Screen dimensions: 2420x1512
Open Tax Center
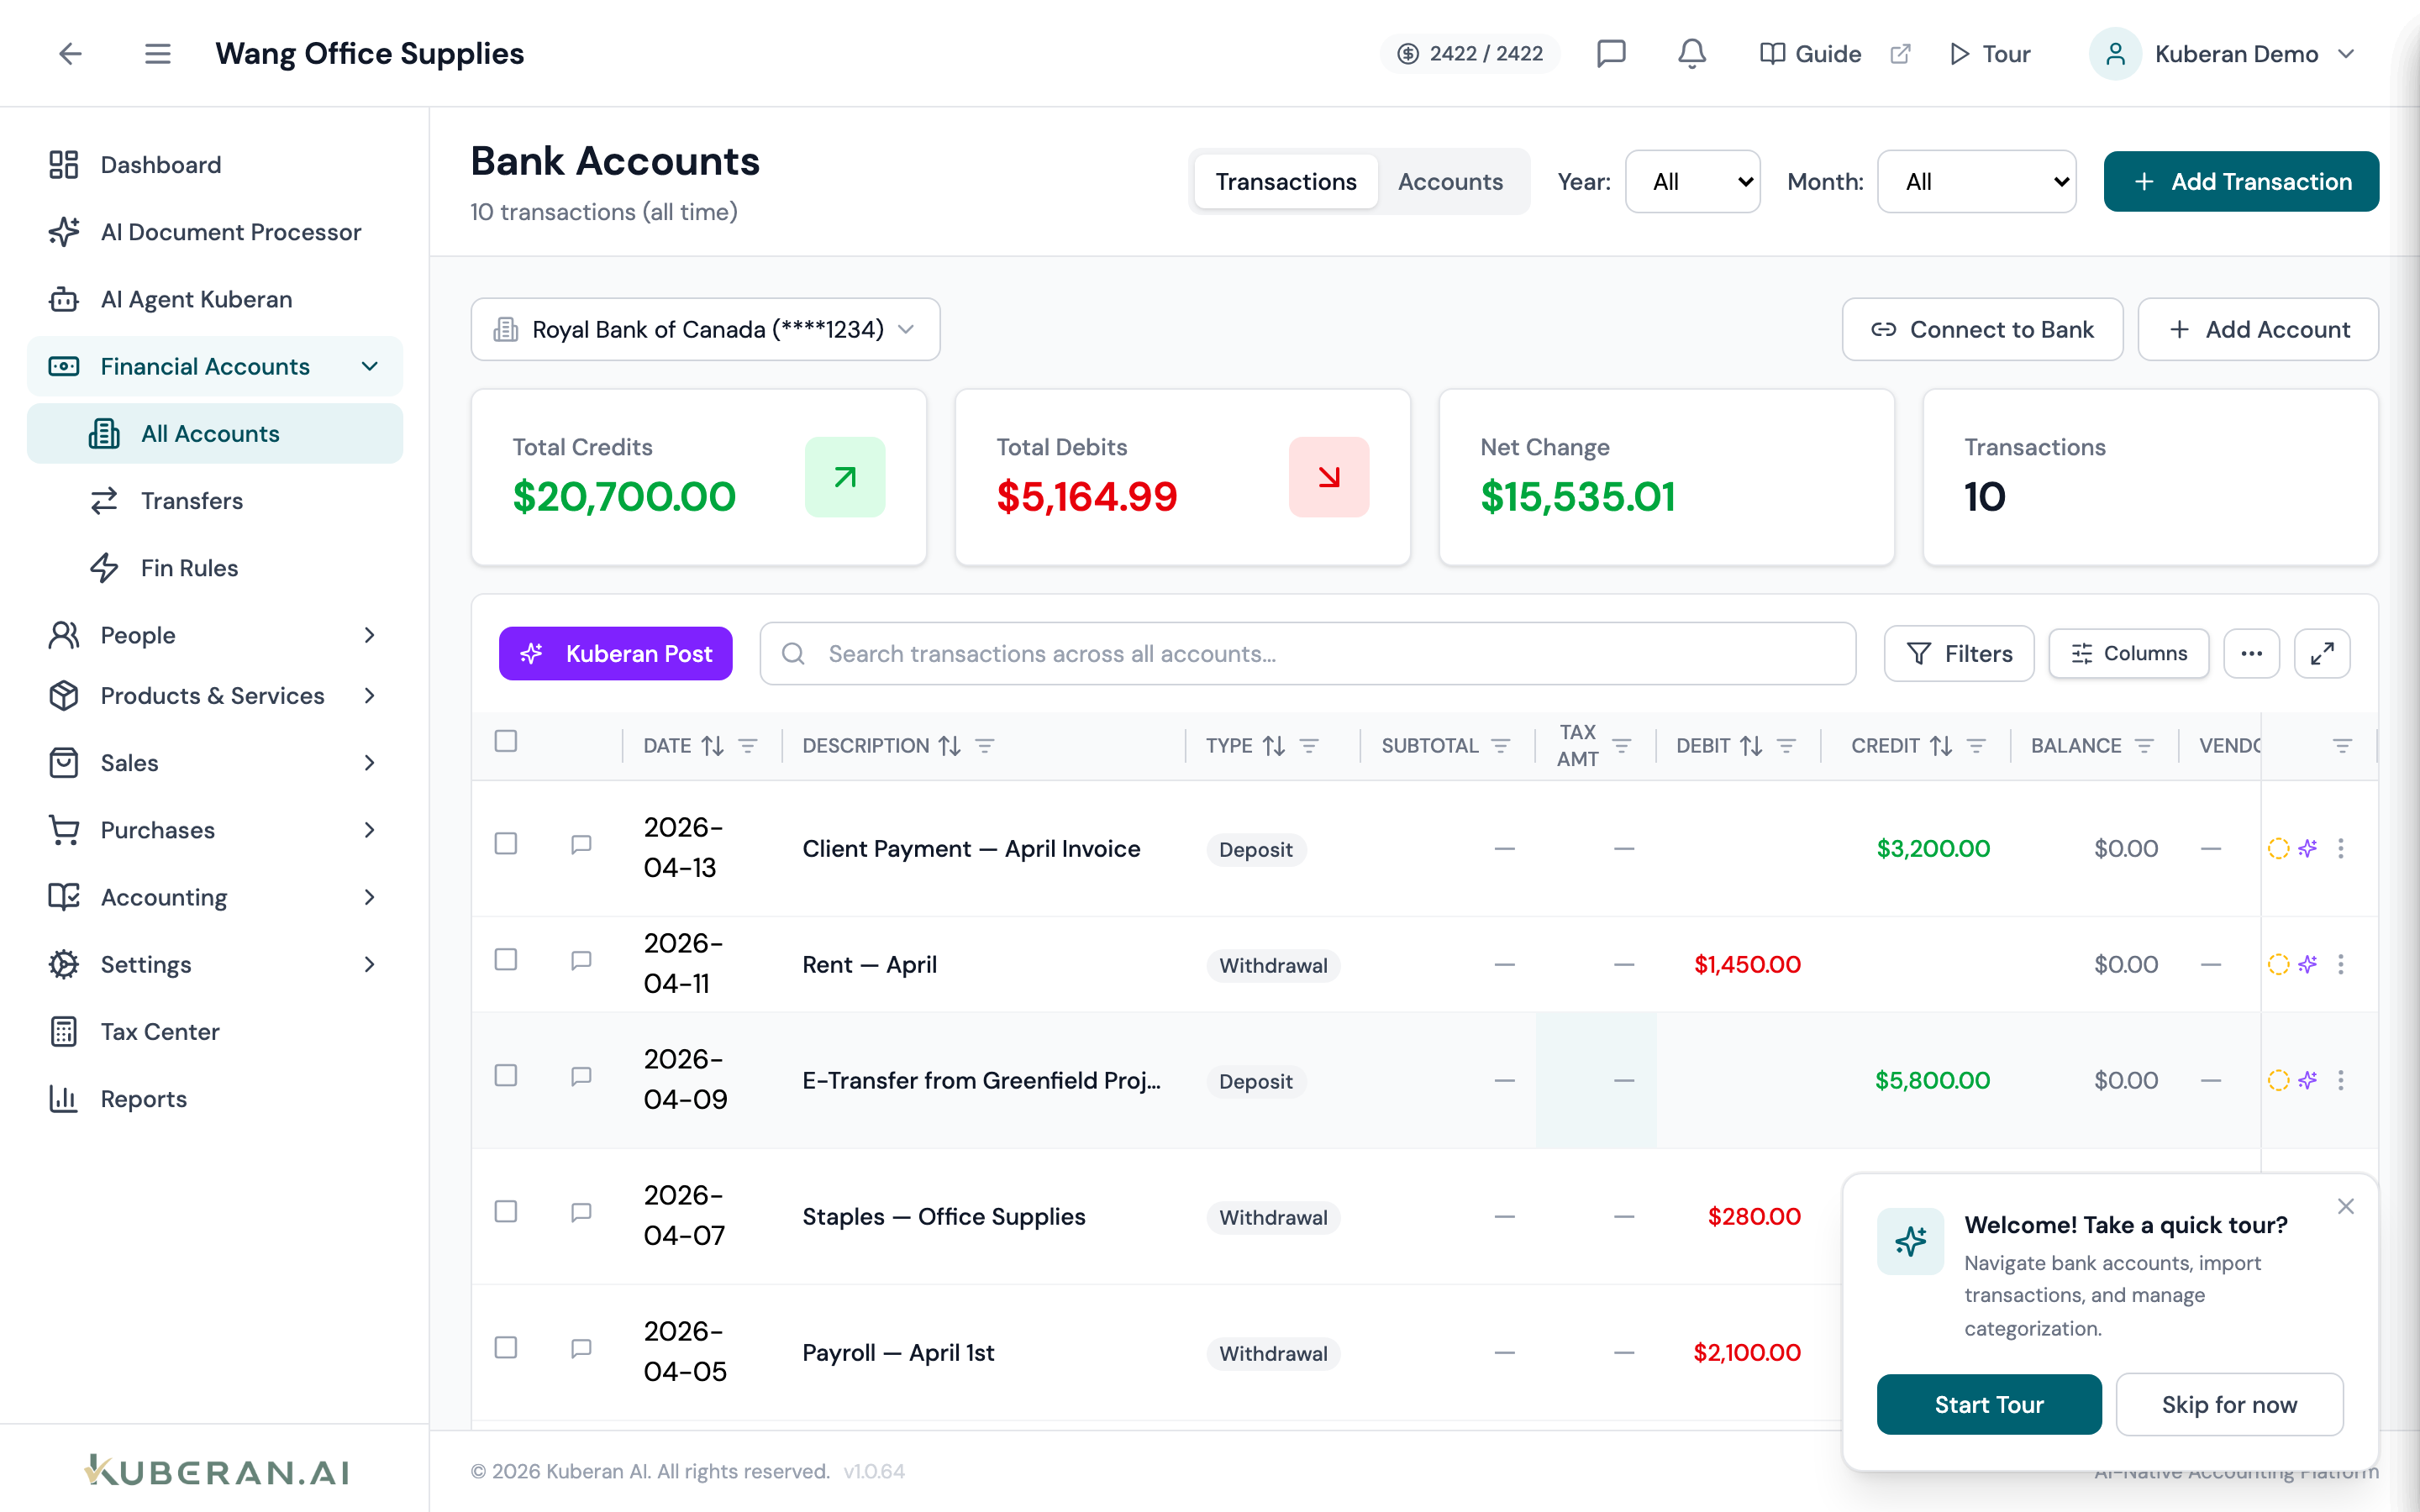click(x=215, y=1031)
